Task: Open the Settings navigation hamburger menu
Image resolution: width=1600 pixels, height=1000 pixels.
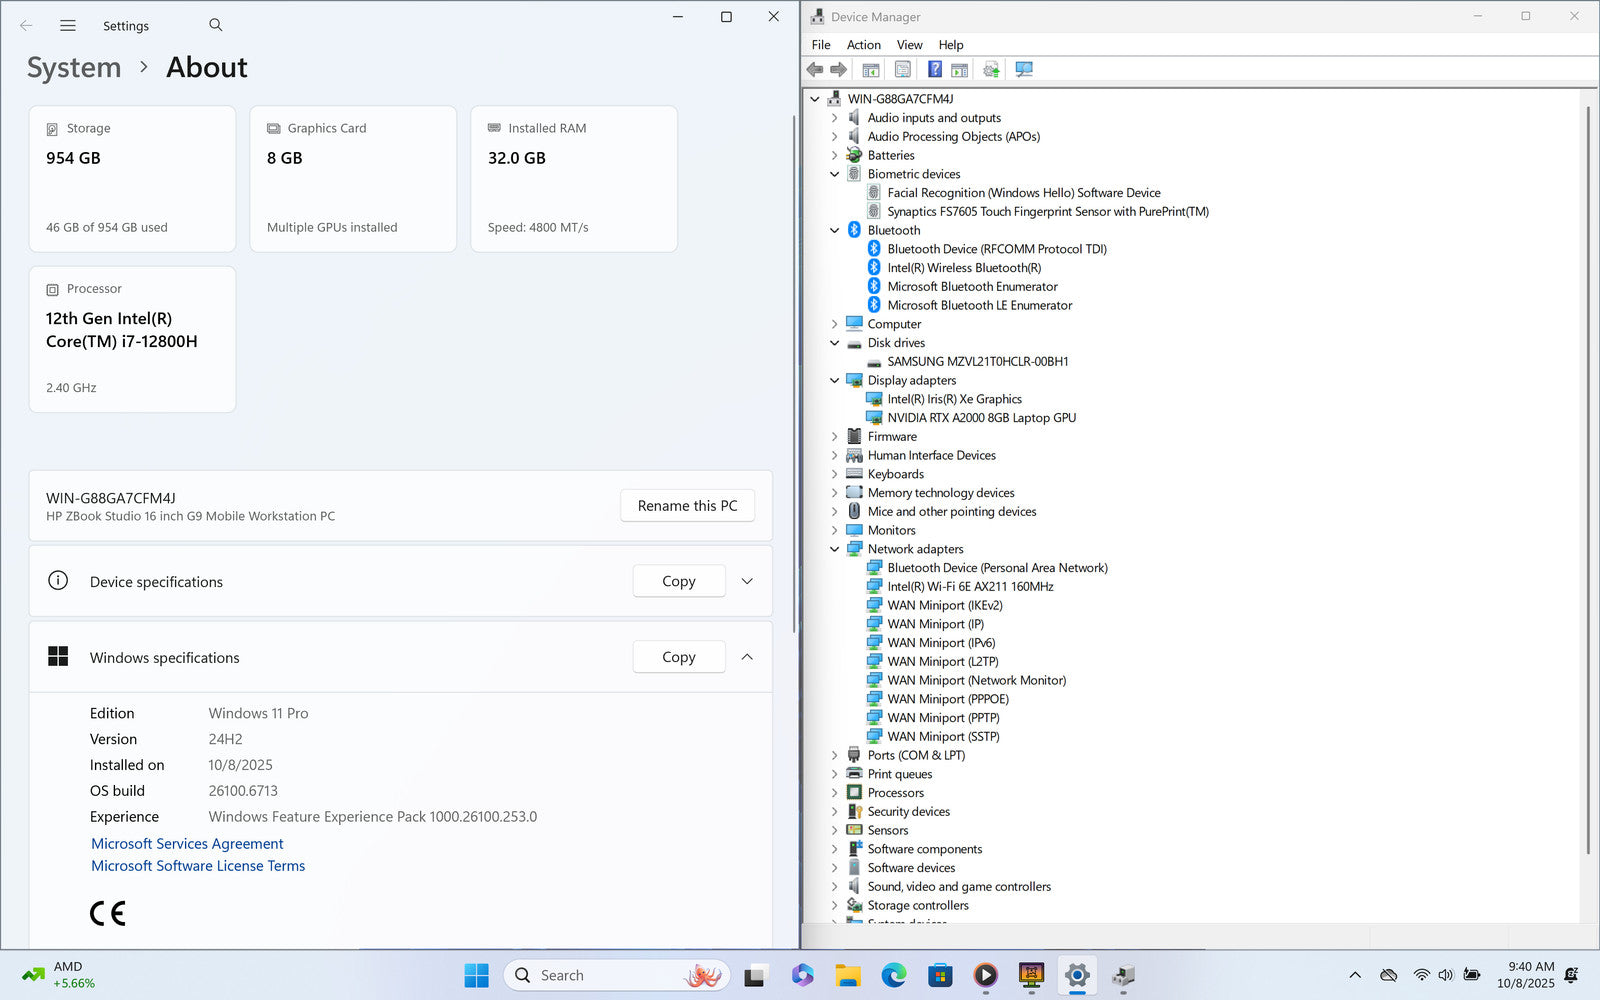Action: click(x=68, y=26)
